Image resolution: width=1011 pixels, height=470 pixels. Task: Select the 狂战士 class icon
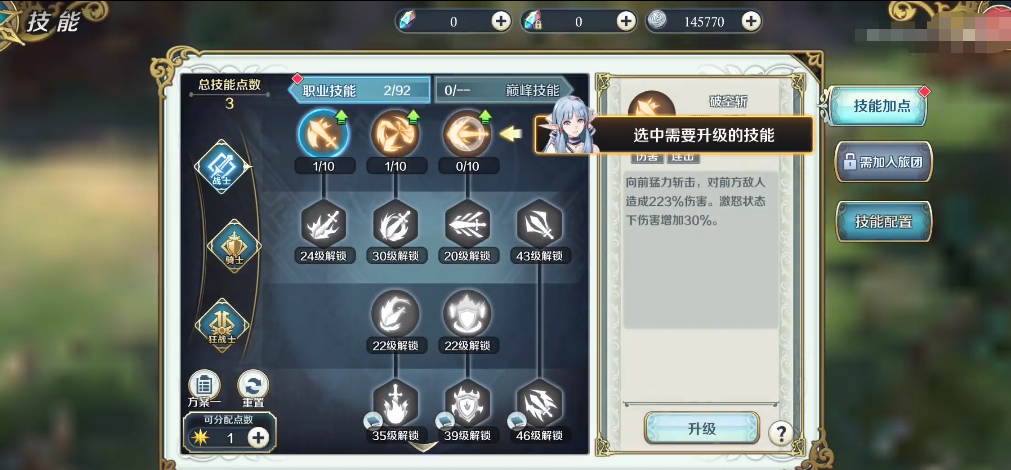222,326
